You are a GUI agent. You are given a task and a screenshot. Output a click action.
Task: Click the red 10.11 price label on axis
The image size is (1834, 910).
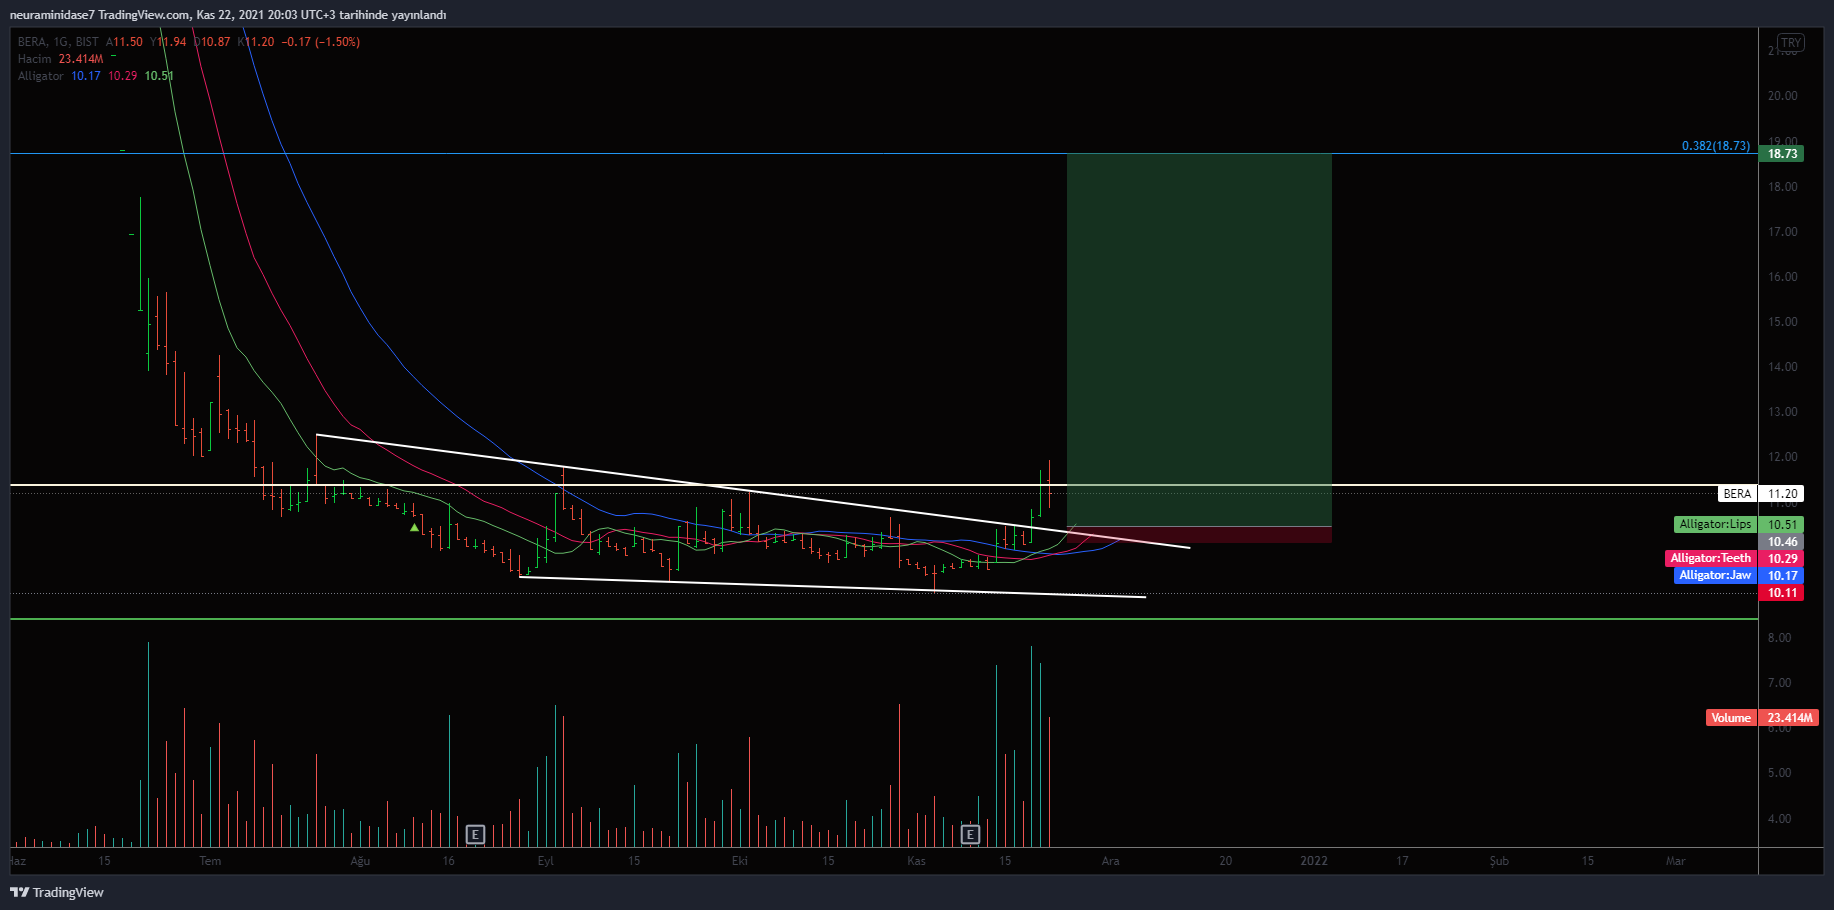[1782, 593]
